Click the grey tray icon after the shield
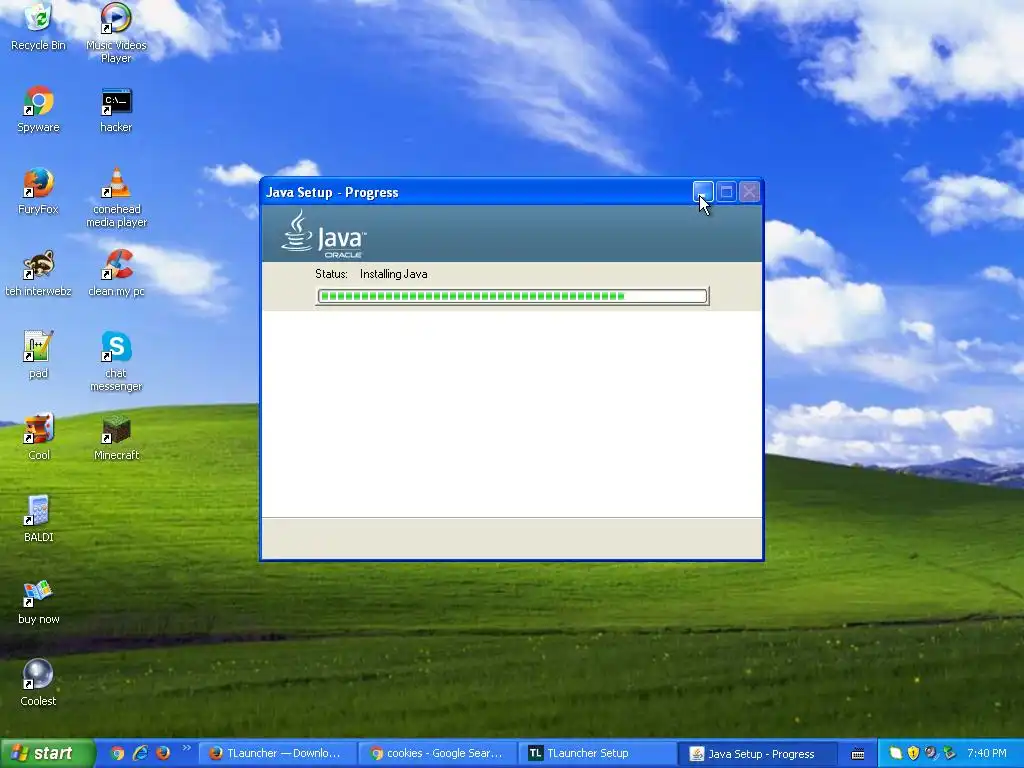 click(x=931, y=753)
